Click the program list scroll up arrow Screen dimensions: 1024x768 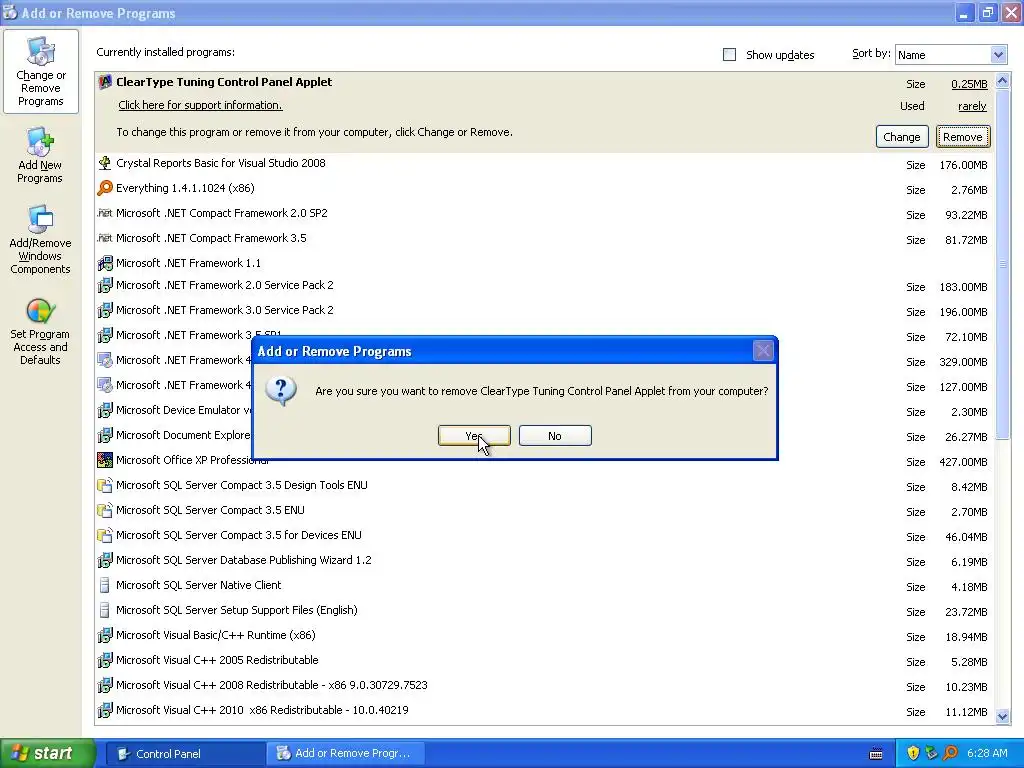1002,81
